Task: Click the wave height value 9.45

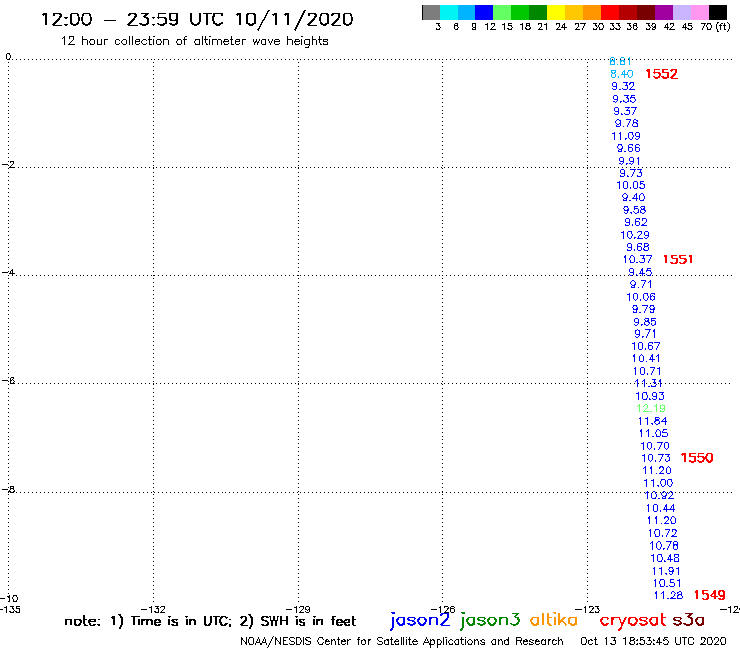Action: pos(640,272)
